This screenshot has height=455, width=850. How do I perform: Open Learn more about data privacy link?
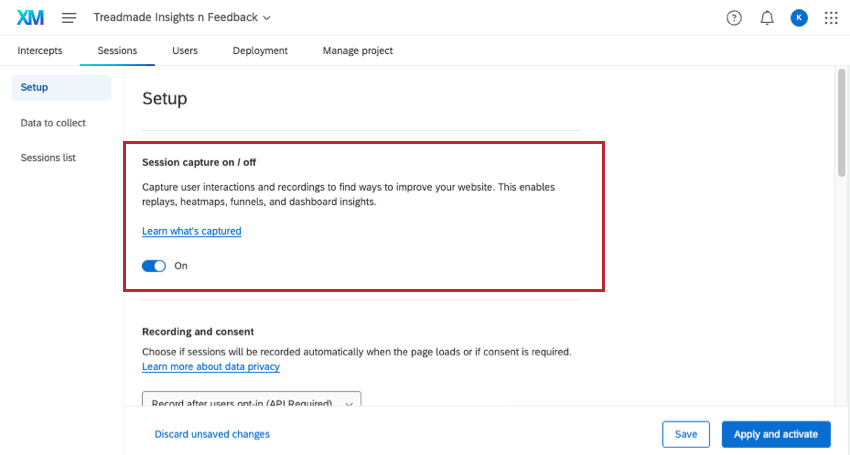pos(211,367)
